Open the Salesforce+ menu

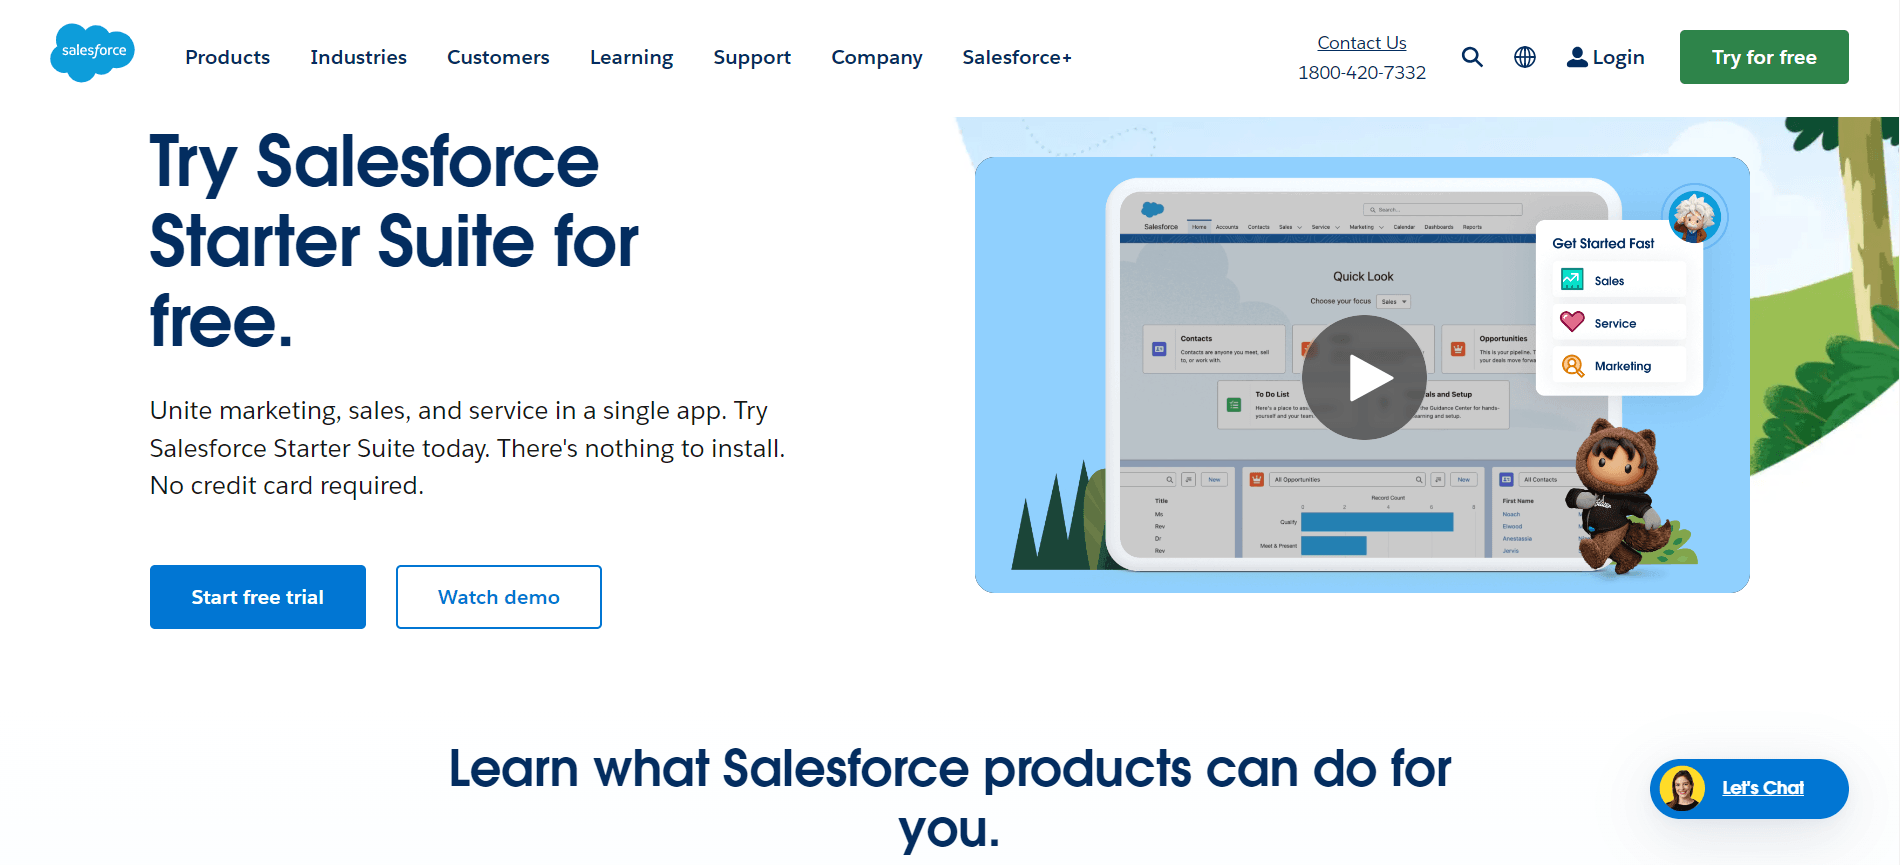1017,57
